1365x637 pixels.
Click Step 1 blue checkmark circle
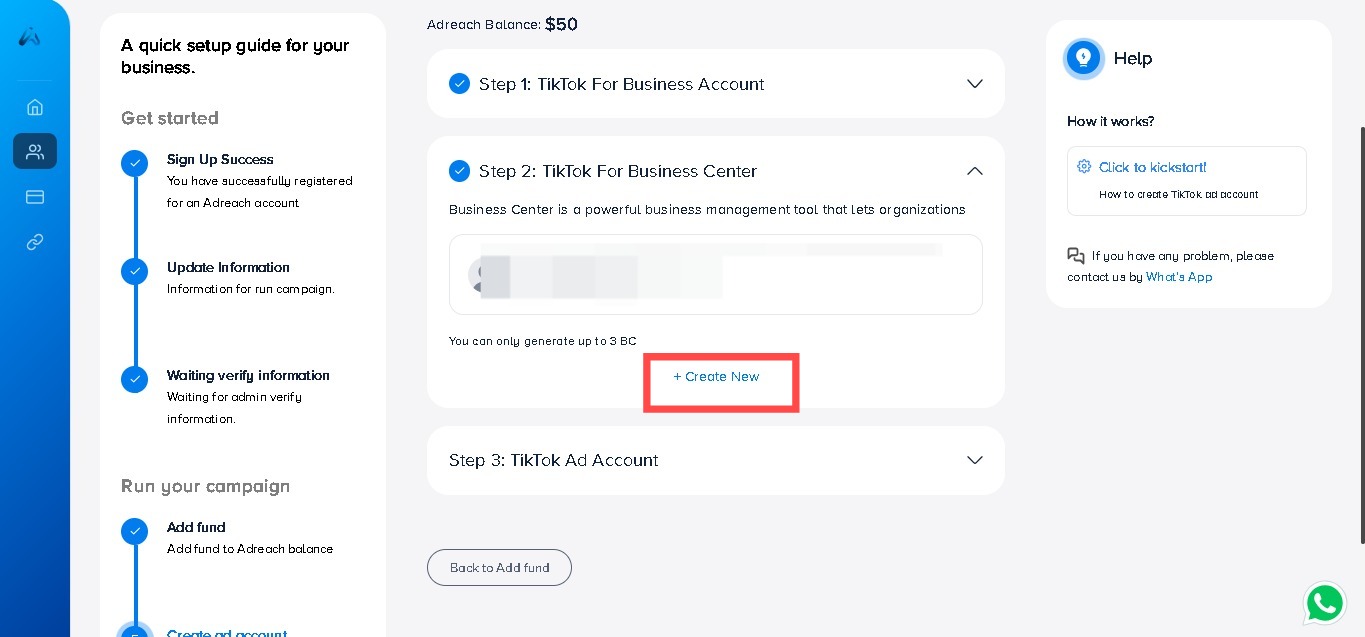pyautogui.click(x=460, y=84)
